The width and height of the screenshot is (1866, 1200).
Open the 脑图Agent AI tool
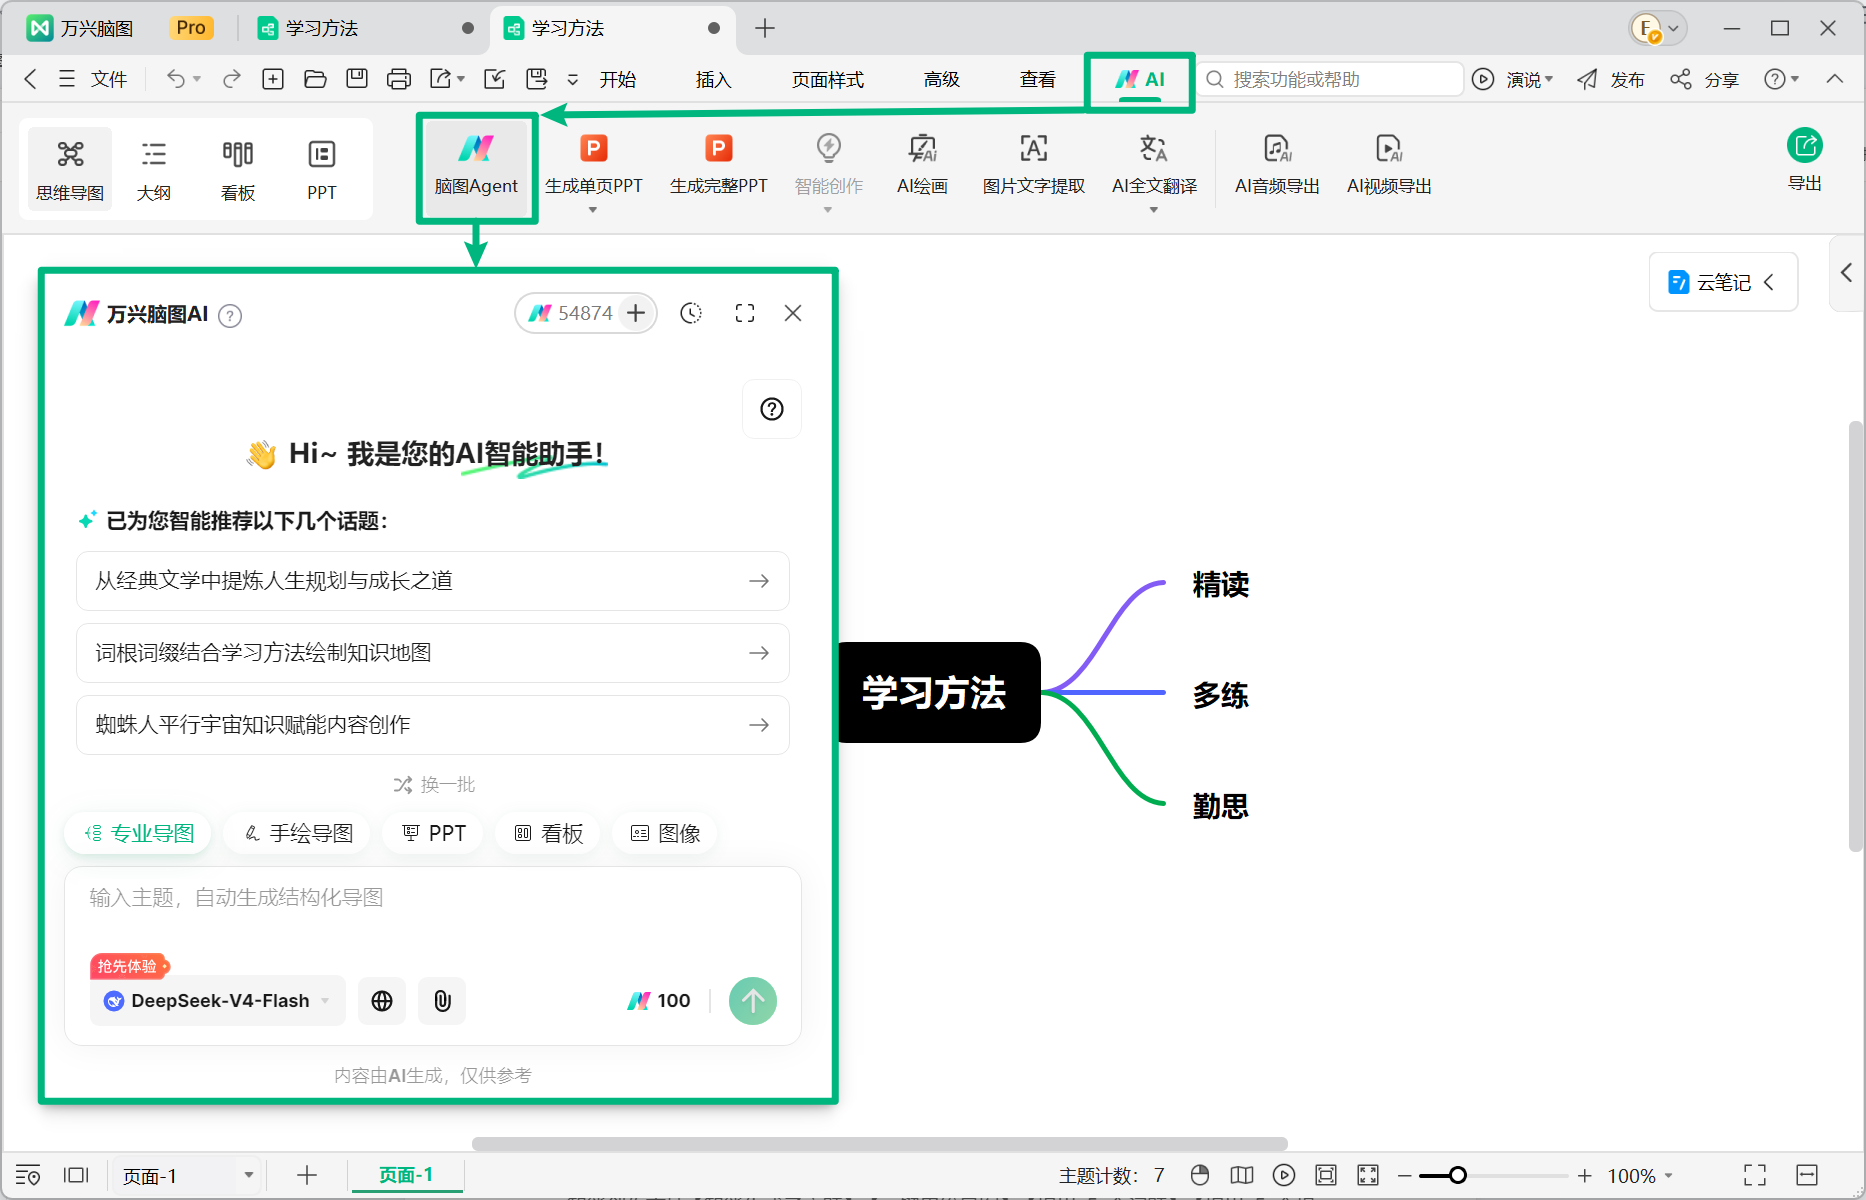point(476,165)
